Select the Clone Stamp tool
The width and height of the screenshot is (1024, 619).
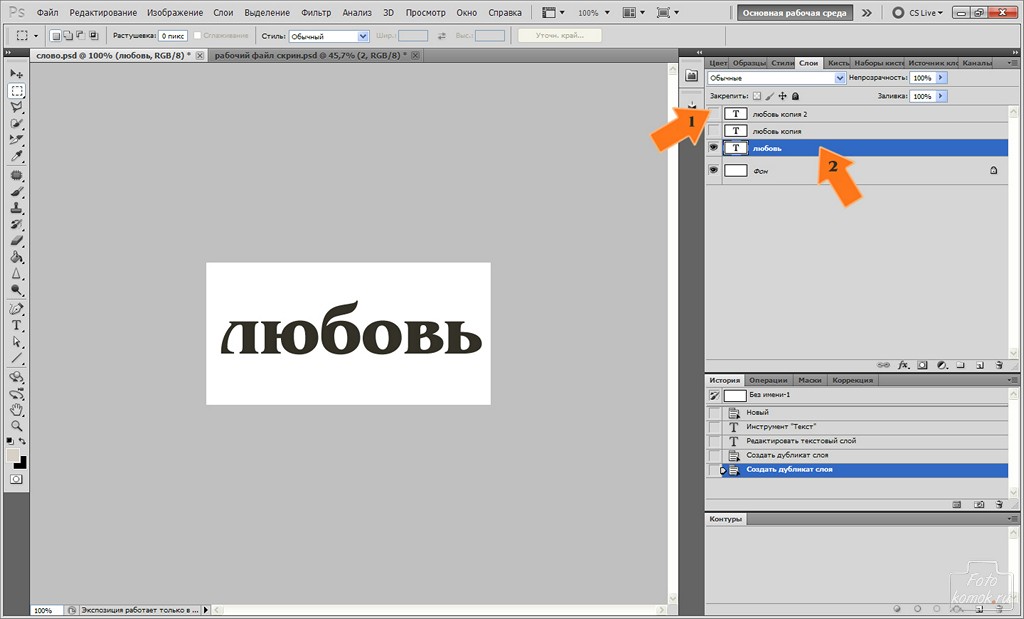pyautogui.click(x=16, y=208)
